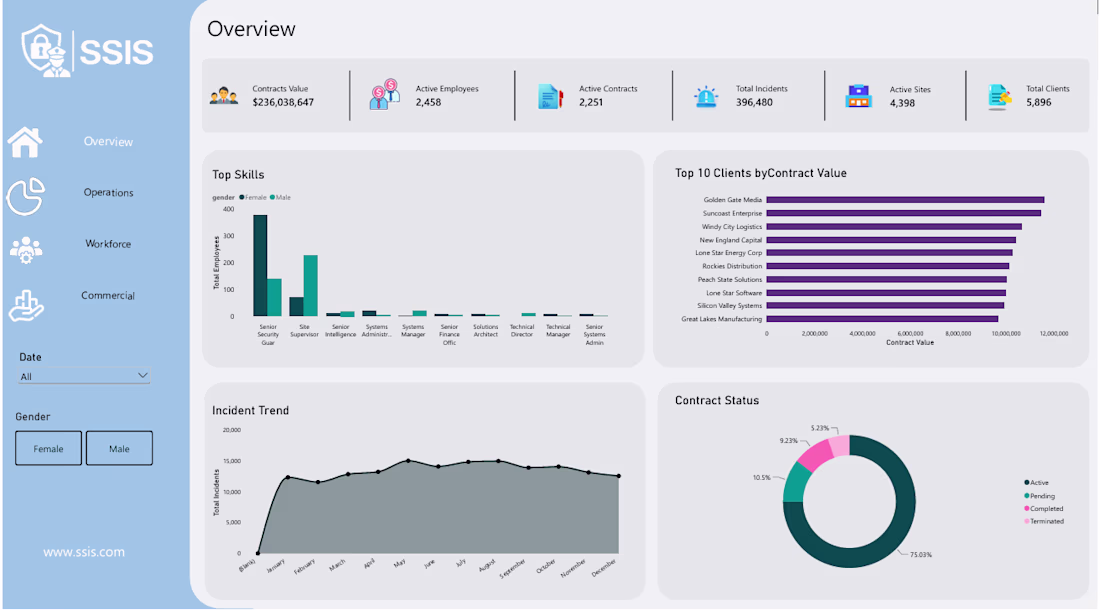This screenshot has width=1100, height=610.
Task: Click the New England Capital bar
Action: (x=891, y=240)
